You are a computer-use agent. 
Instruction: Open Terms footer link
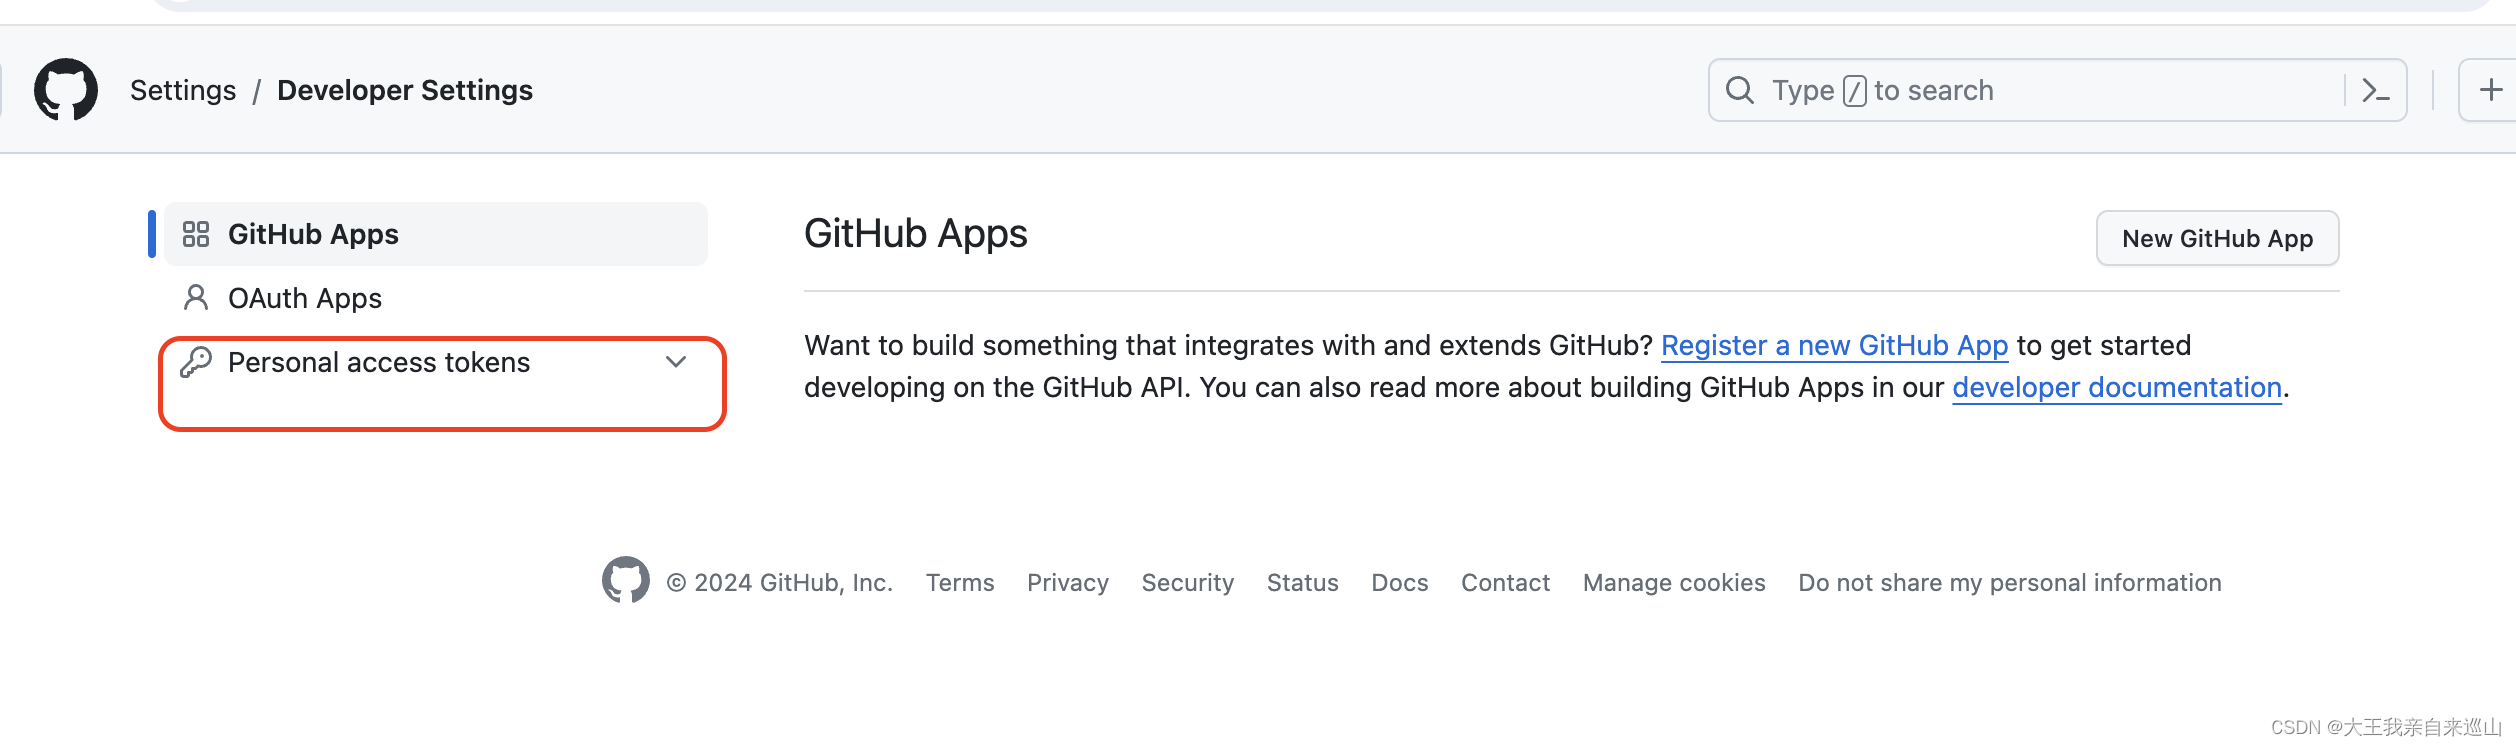tap(960, 582)
